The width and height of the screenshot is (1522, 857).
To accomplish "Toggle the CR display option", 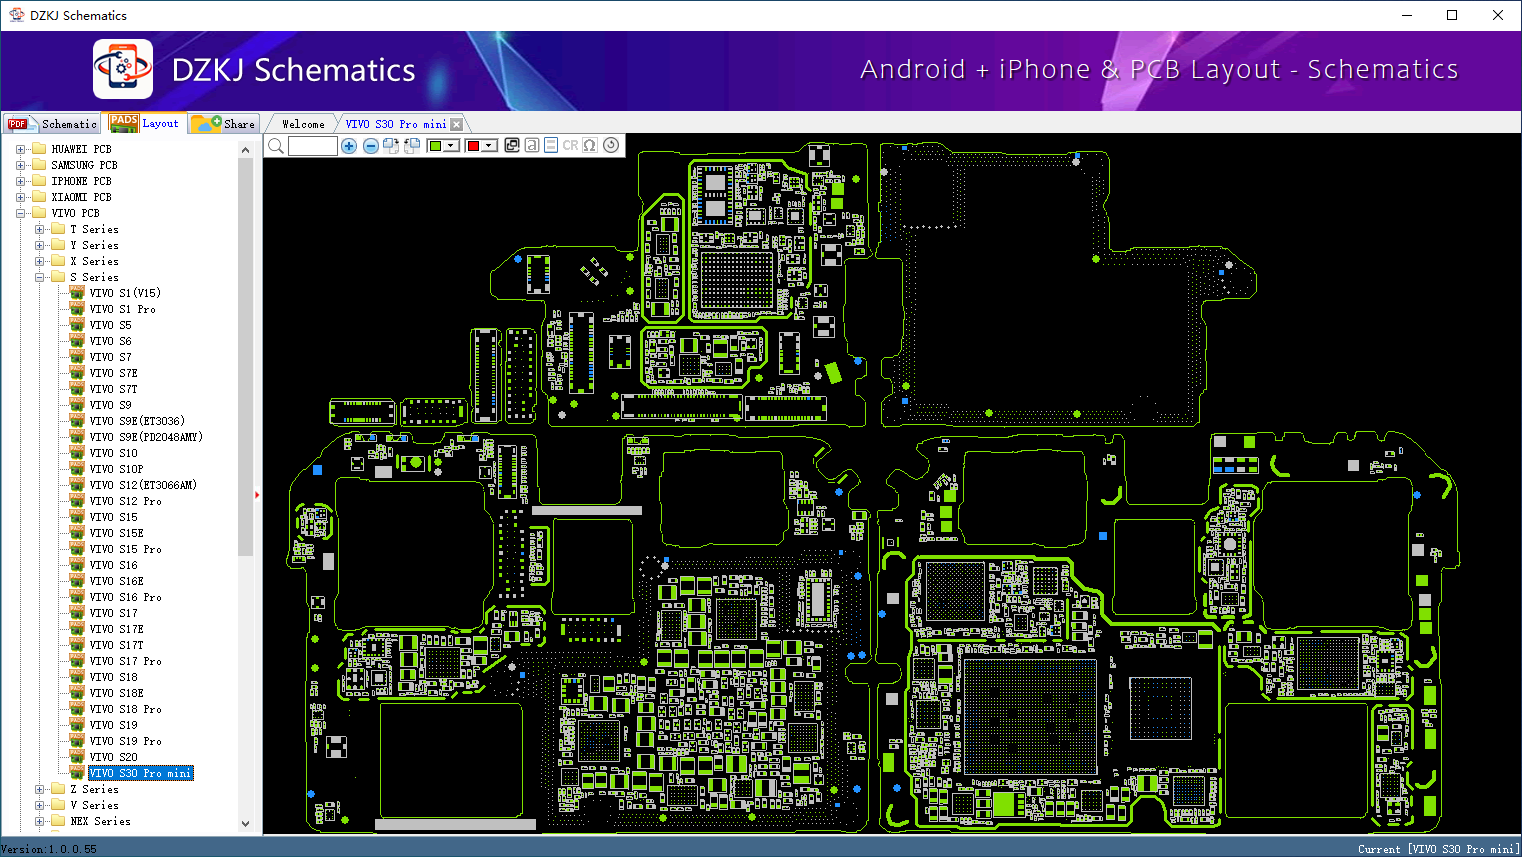I will coord(570,146).
